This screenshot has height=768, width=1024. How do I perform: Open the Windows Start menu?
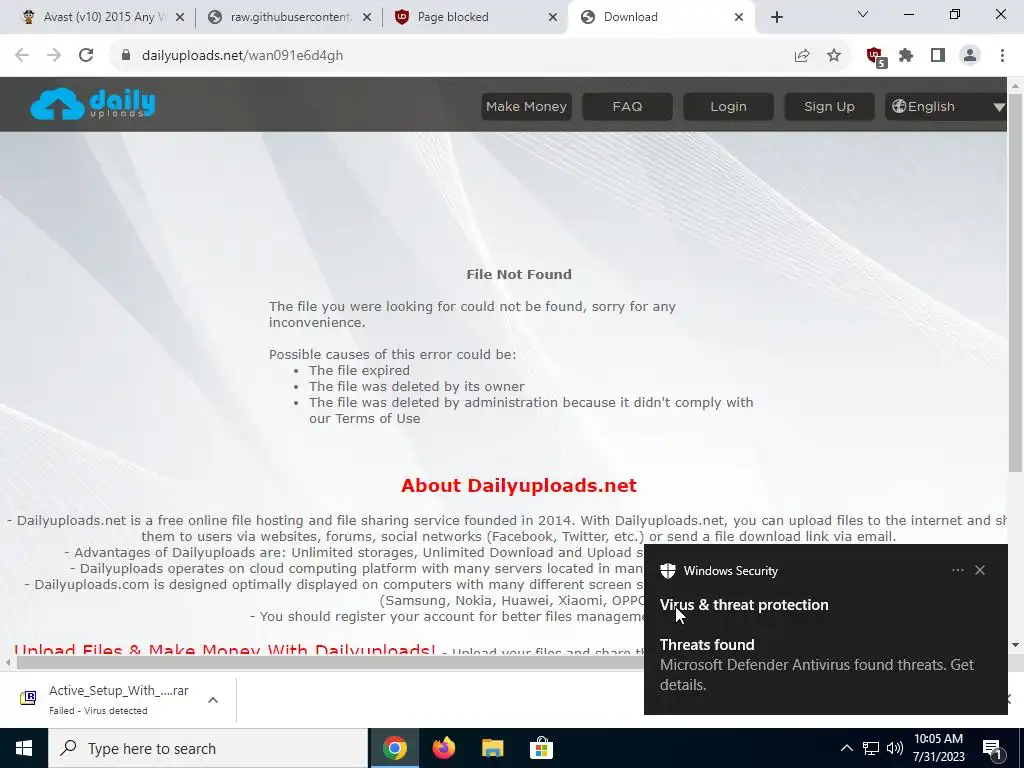[24, 748]
